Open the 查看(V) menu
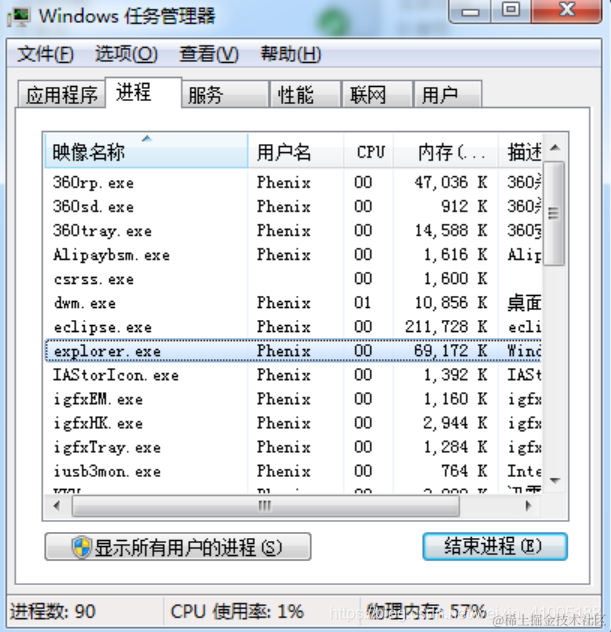611x632 pixels. (x=209, y=54)
